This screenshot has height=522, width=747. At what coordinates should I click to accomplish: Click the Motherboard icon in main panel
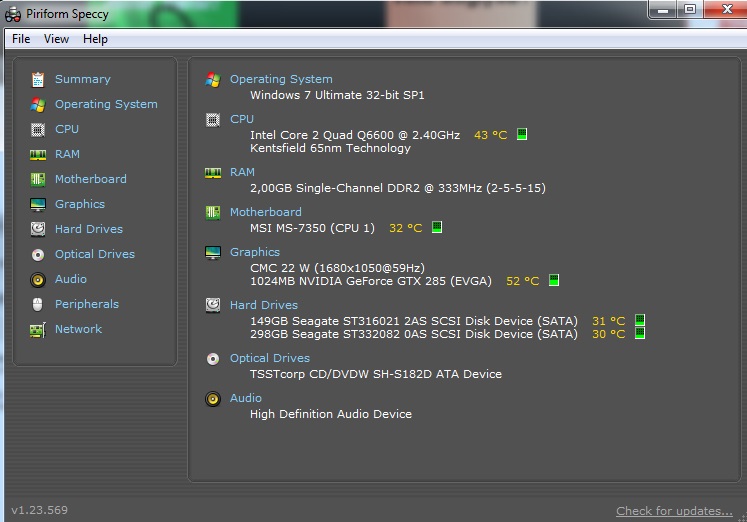(x=213, y=212)
